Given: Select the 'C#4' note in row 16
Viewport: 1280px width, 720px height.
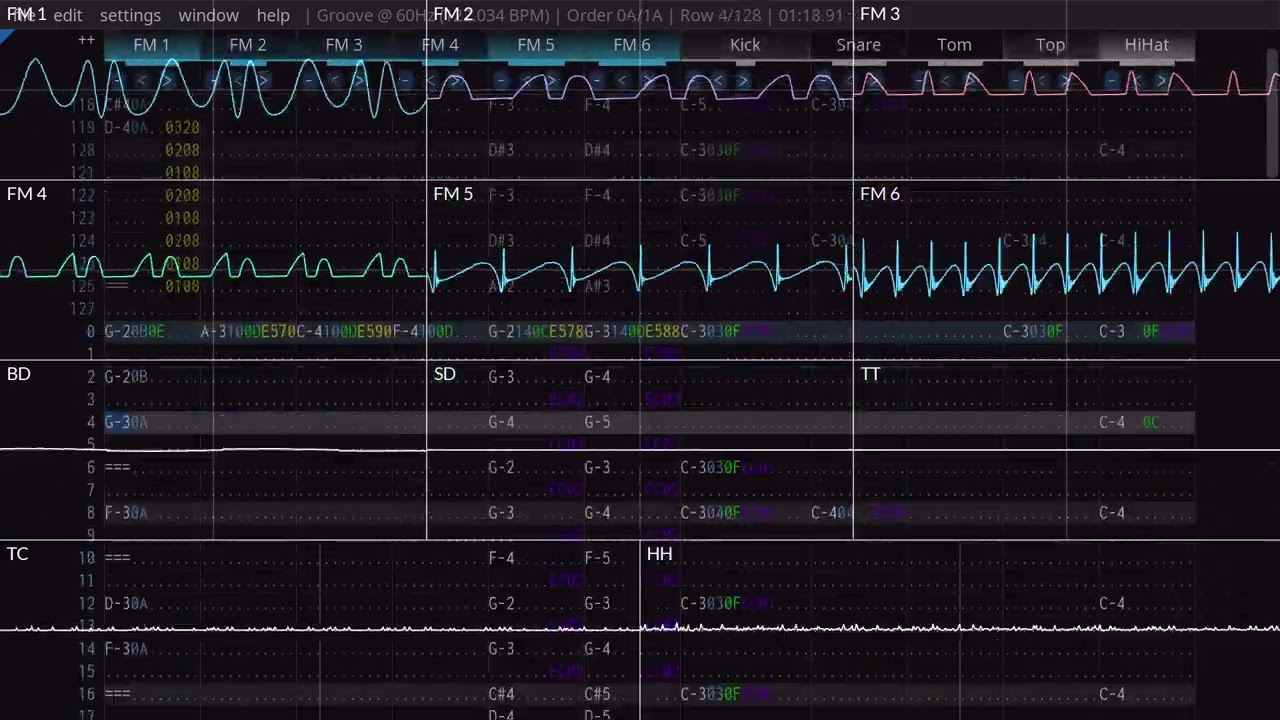Looking at the screenshot, I should 501,694.
